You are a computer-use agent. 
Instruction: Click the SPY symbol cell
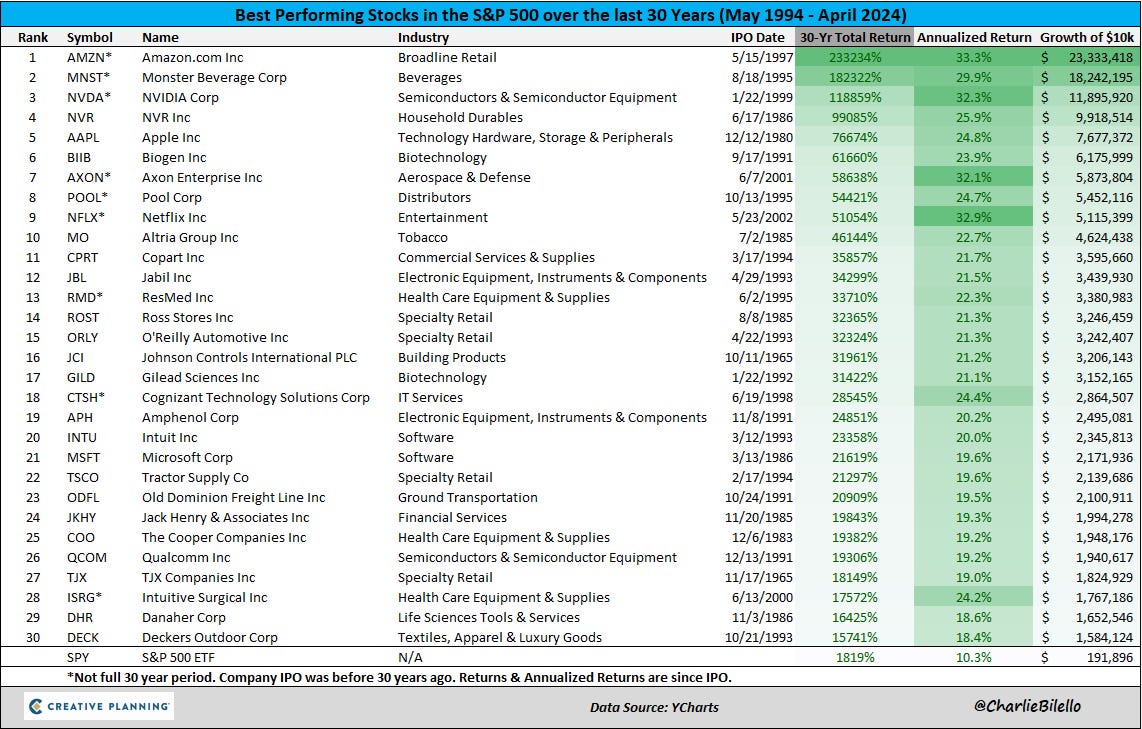point(78,658)
